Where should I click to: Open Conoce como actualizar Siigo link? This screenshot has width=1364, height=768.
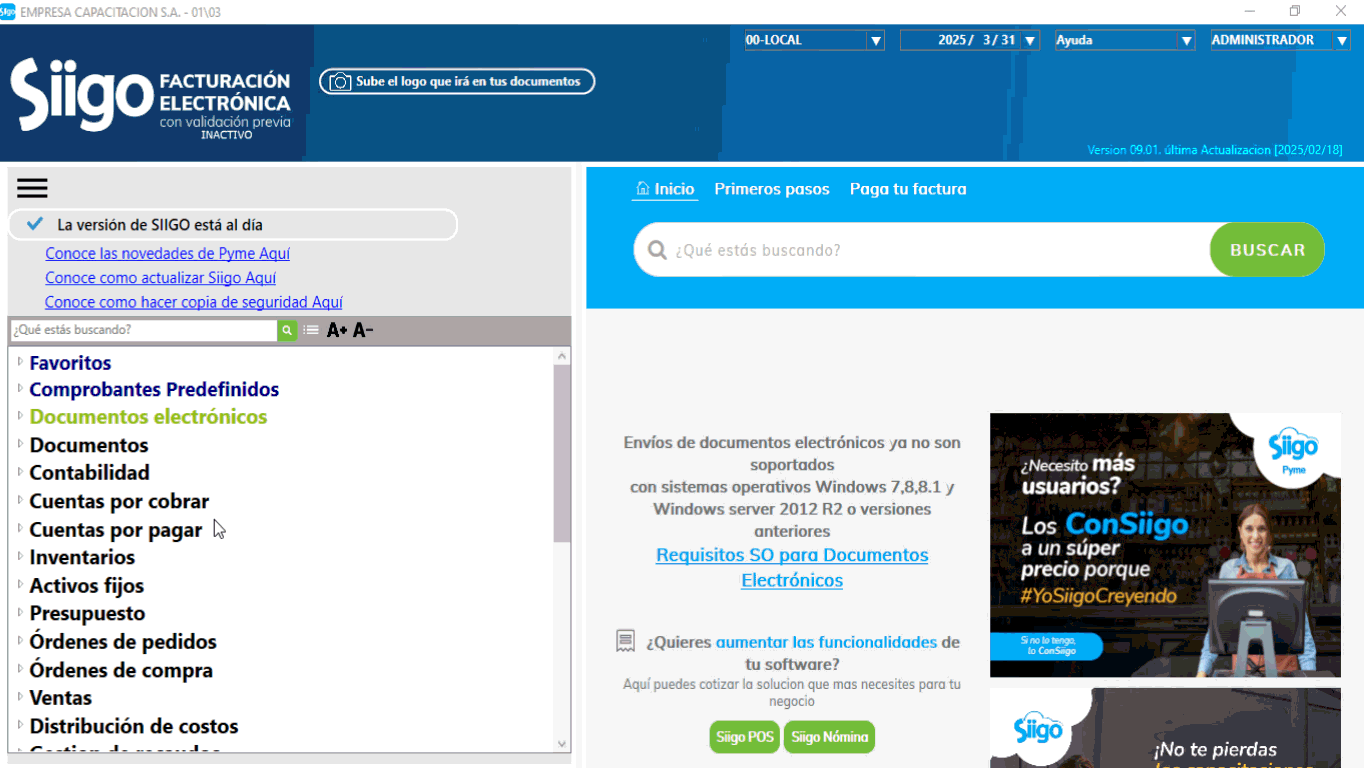click(x=161, y=278)
